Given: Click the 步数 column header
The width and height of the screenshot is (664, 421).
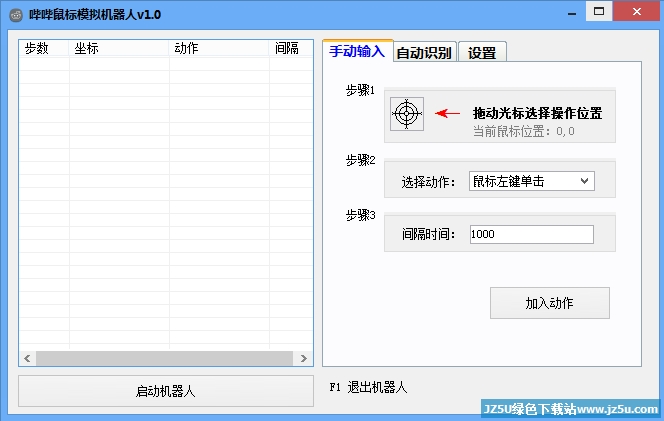Looking at the screenshot, I should [44, 48].
